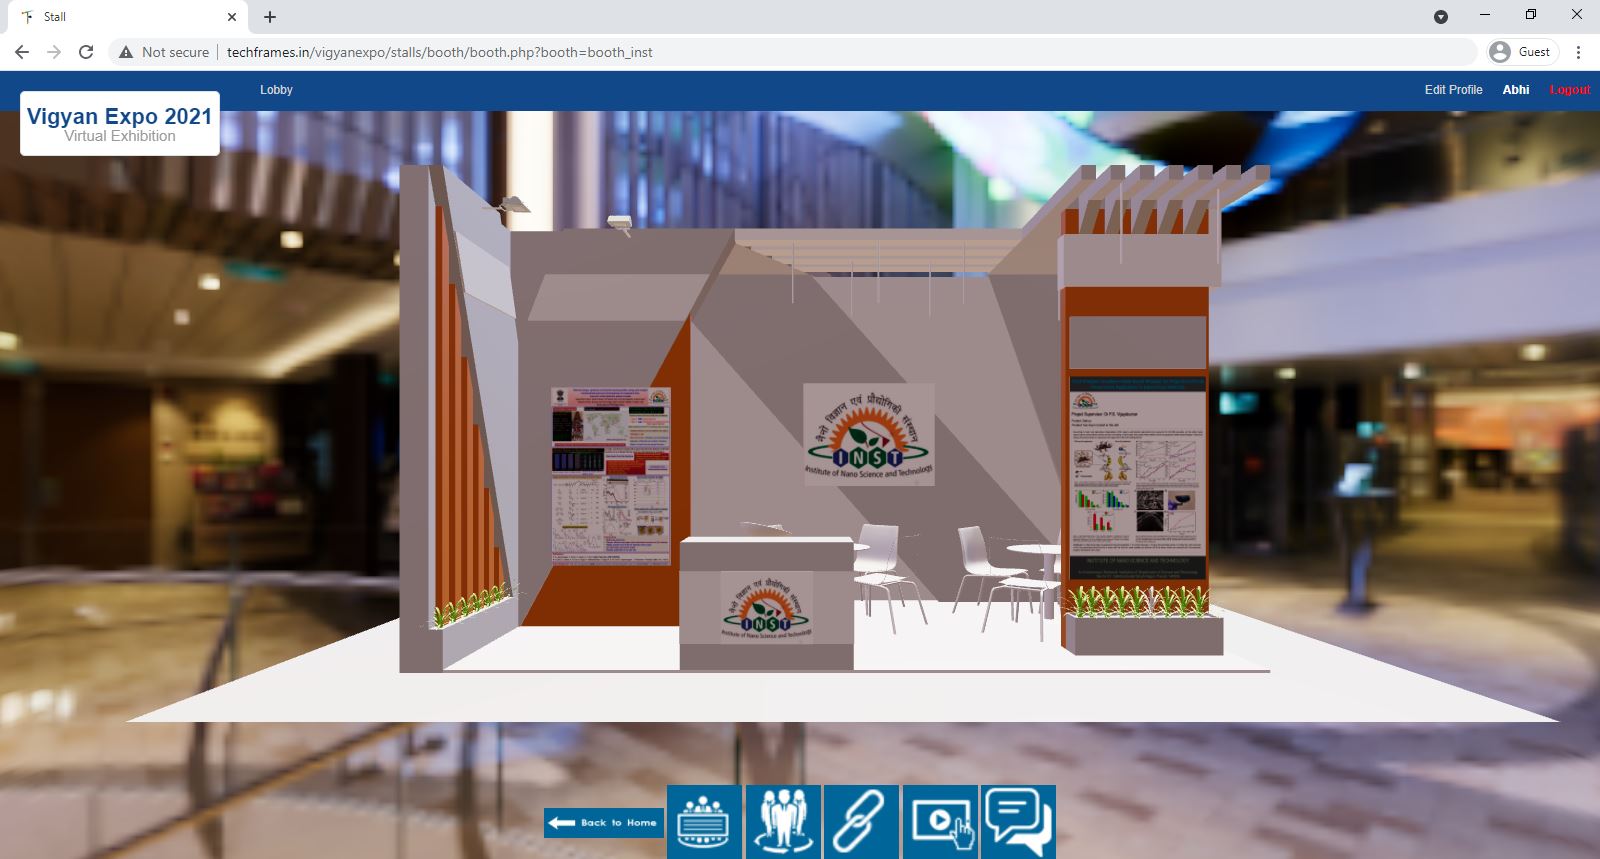Viewport: 1600px width, 859px height.
Task: Open Edit Profile in the header
Action: 1453,90
